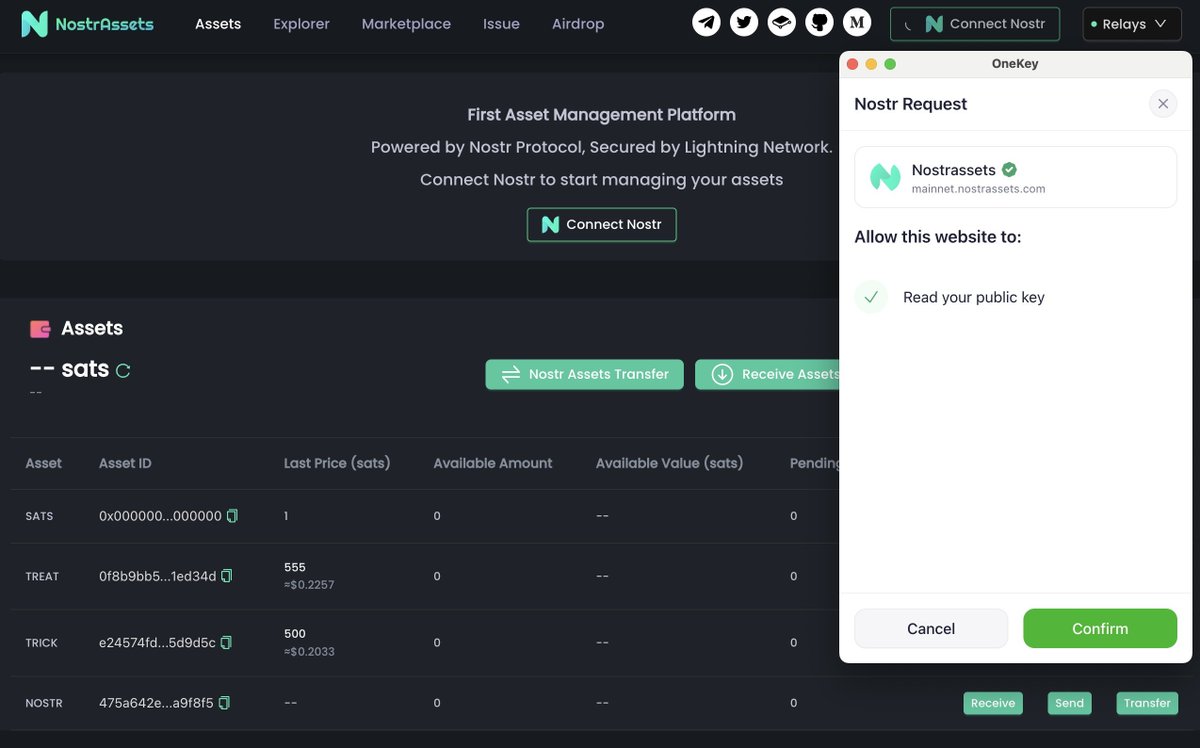Click the Available Value (sats) column header
The height and width of the screenshot is (748, 1200).
point(669,463)
